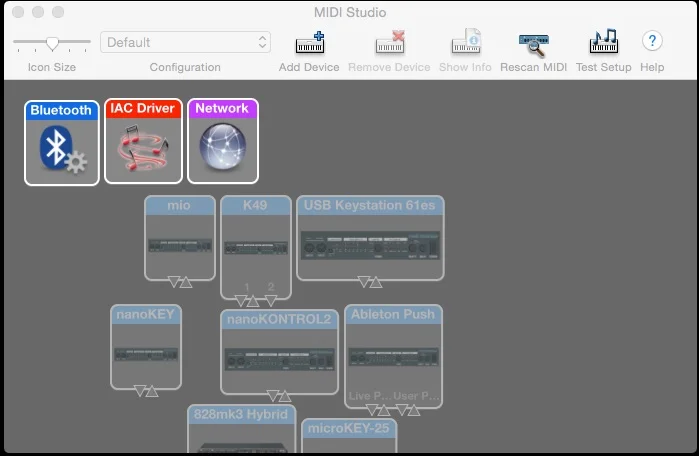699x456 pixels.
Task: Click the nanoKONTROL2 input port up arrow
Action: 284,396
